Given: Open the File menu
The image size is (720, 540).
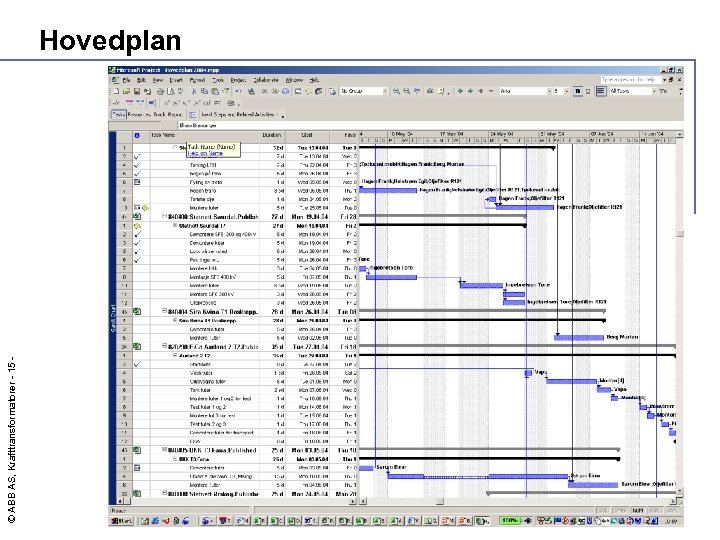Looking at the screenshot, I should pos(126,80).
